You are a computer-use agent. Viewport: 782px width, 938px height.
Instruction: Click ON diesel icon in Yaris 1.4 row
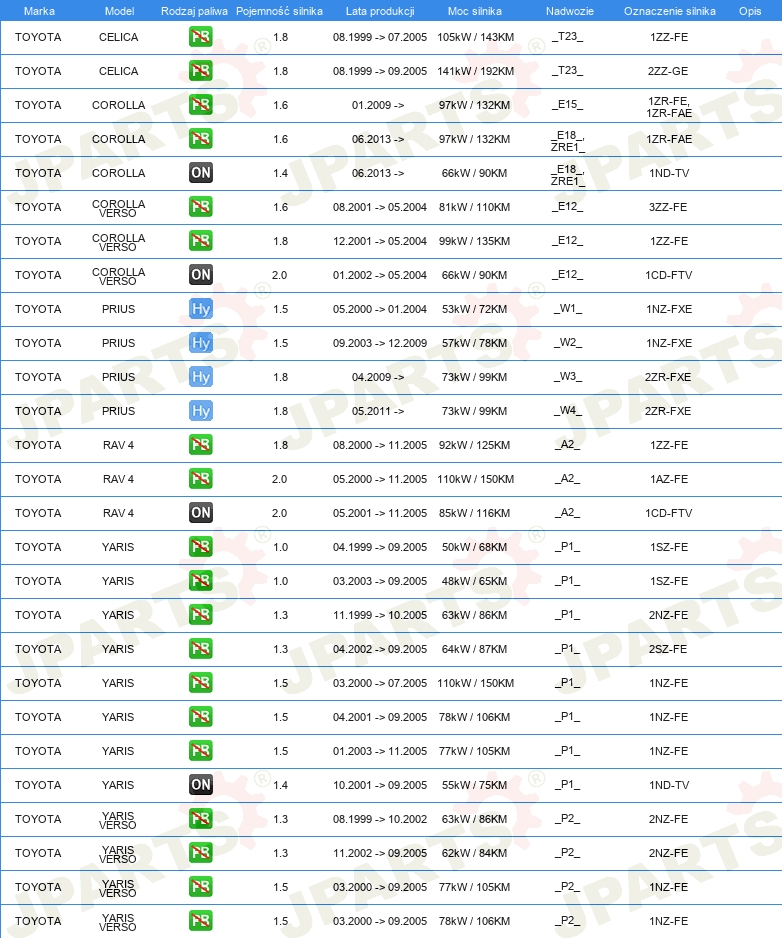200,785
